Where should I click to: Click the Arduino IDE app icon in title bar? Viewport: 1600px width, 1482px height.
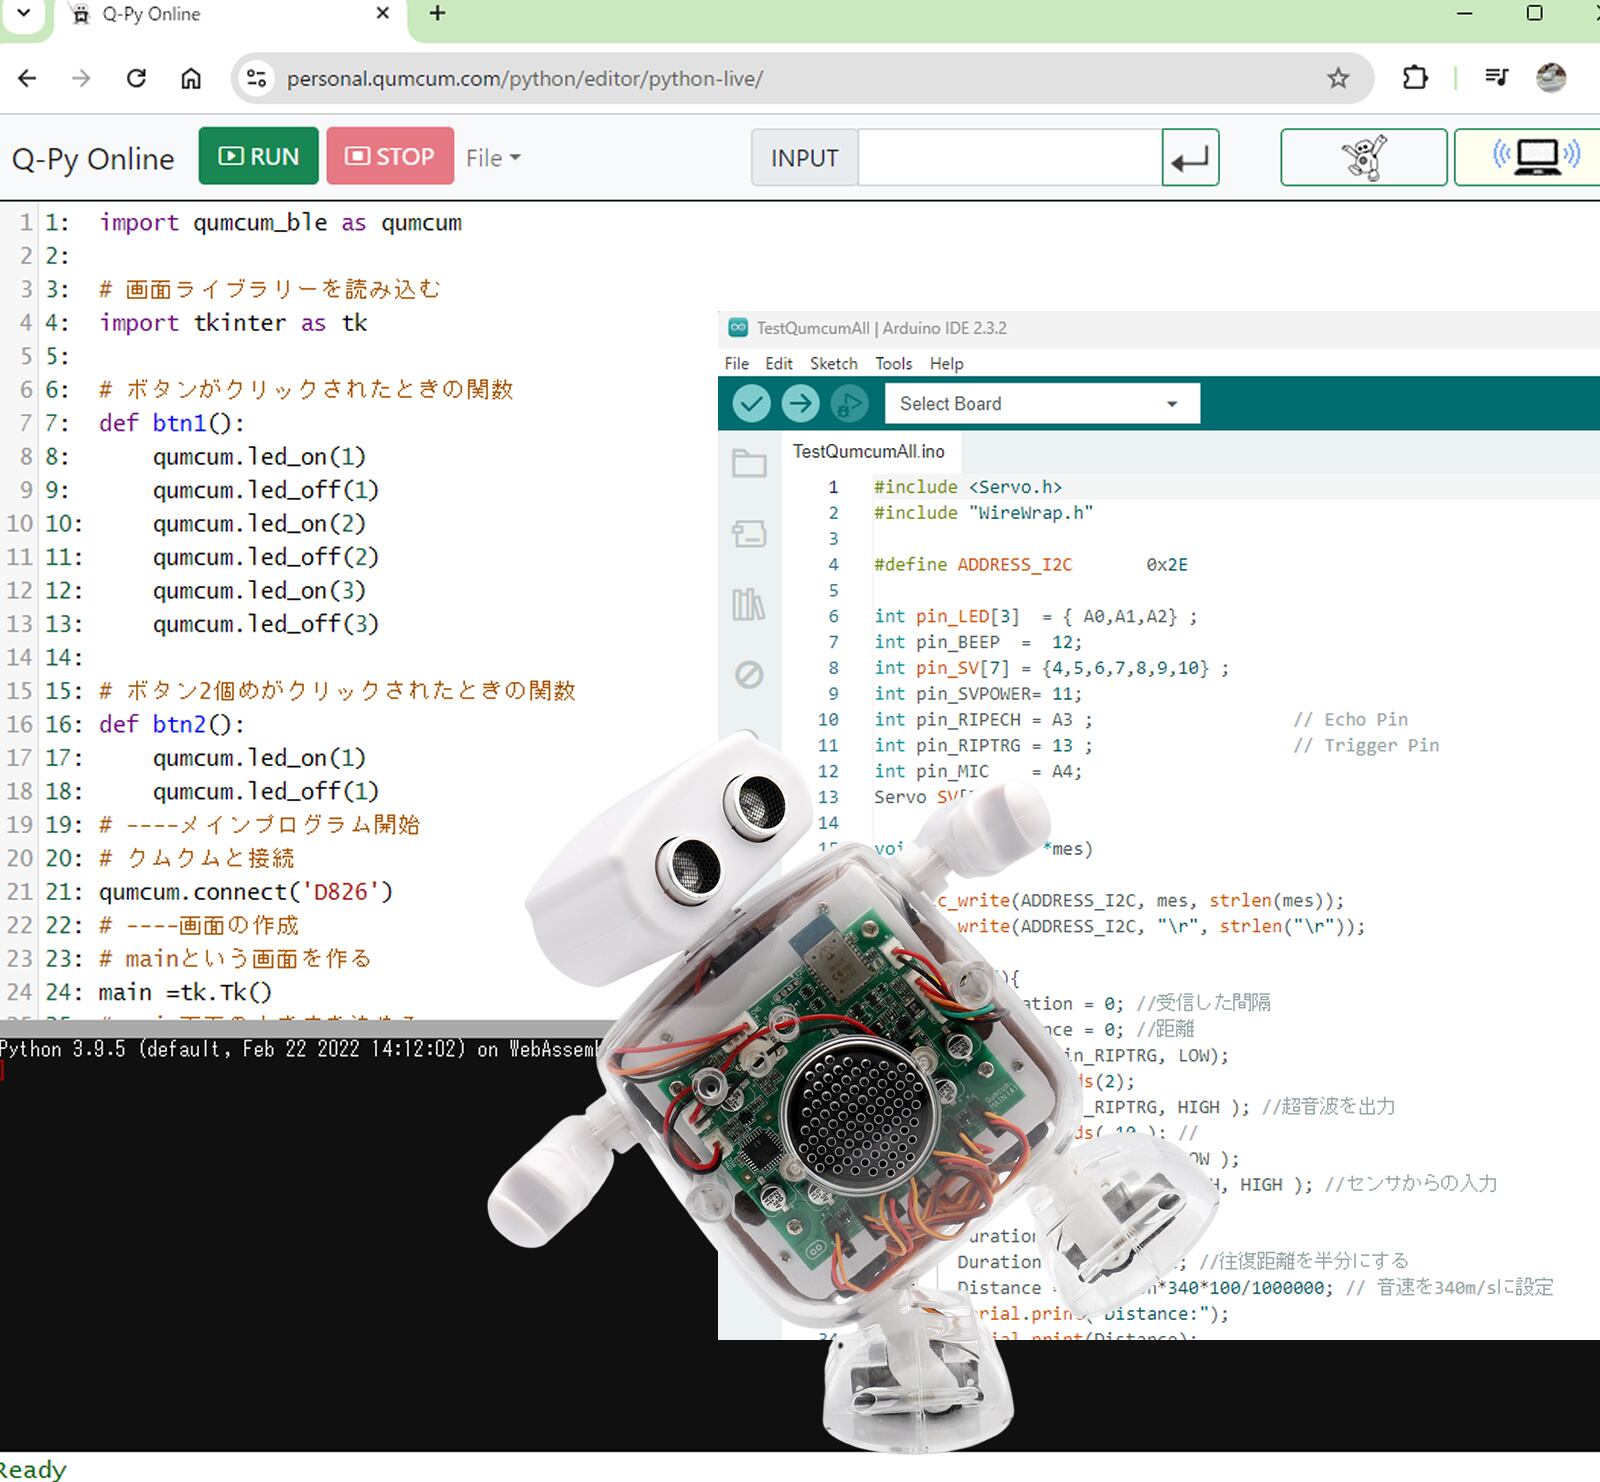(738, 327)
